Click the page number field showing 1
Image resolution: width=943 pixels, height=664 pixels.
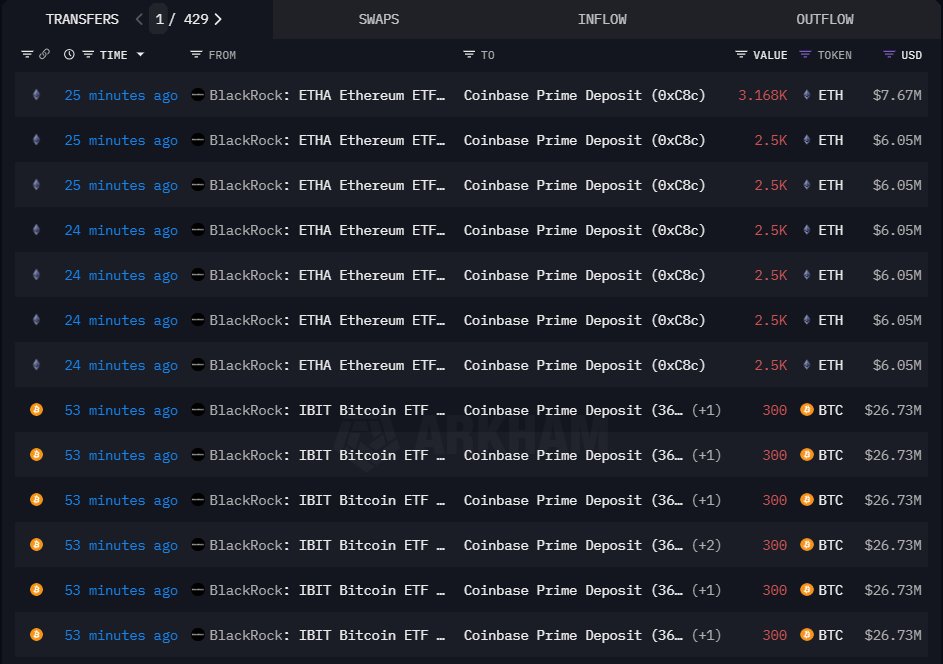[159, 19]
